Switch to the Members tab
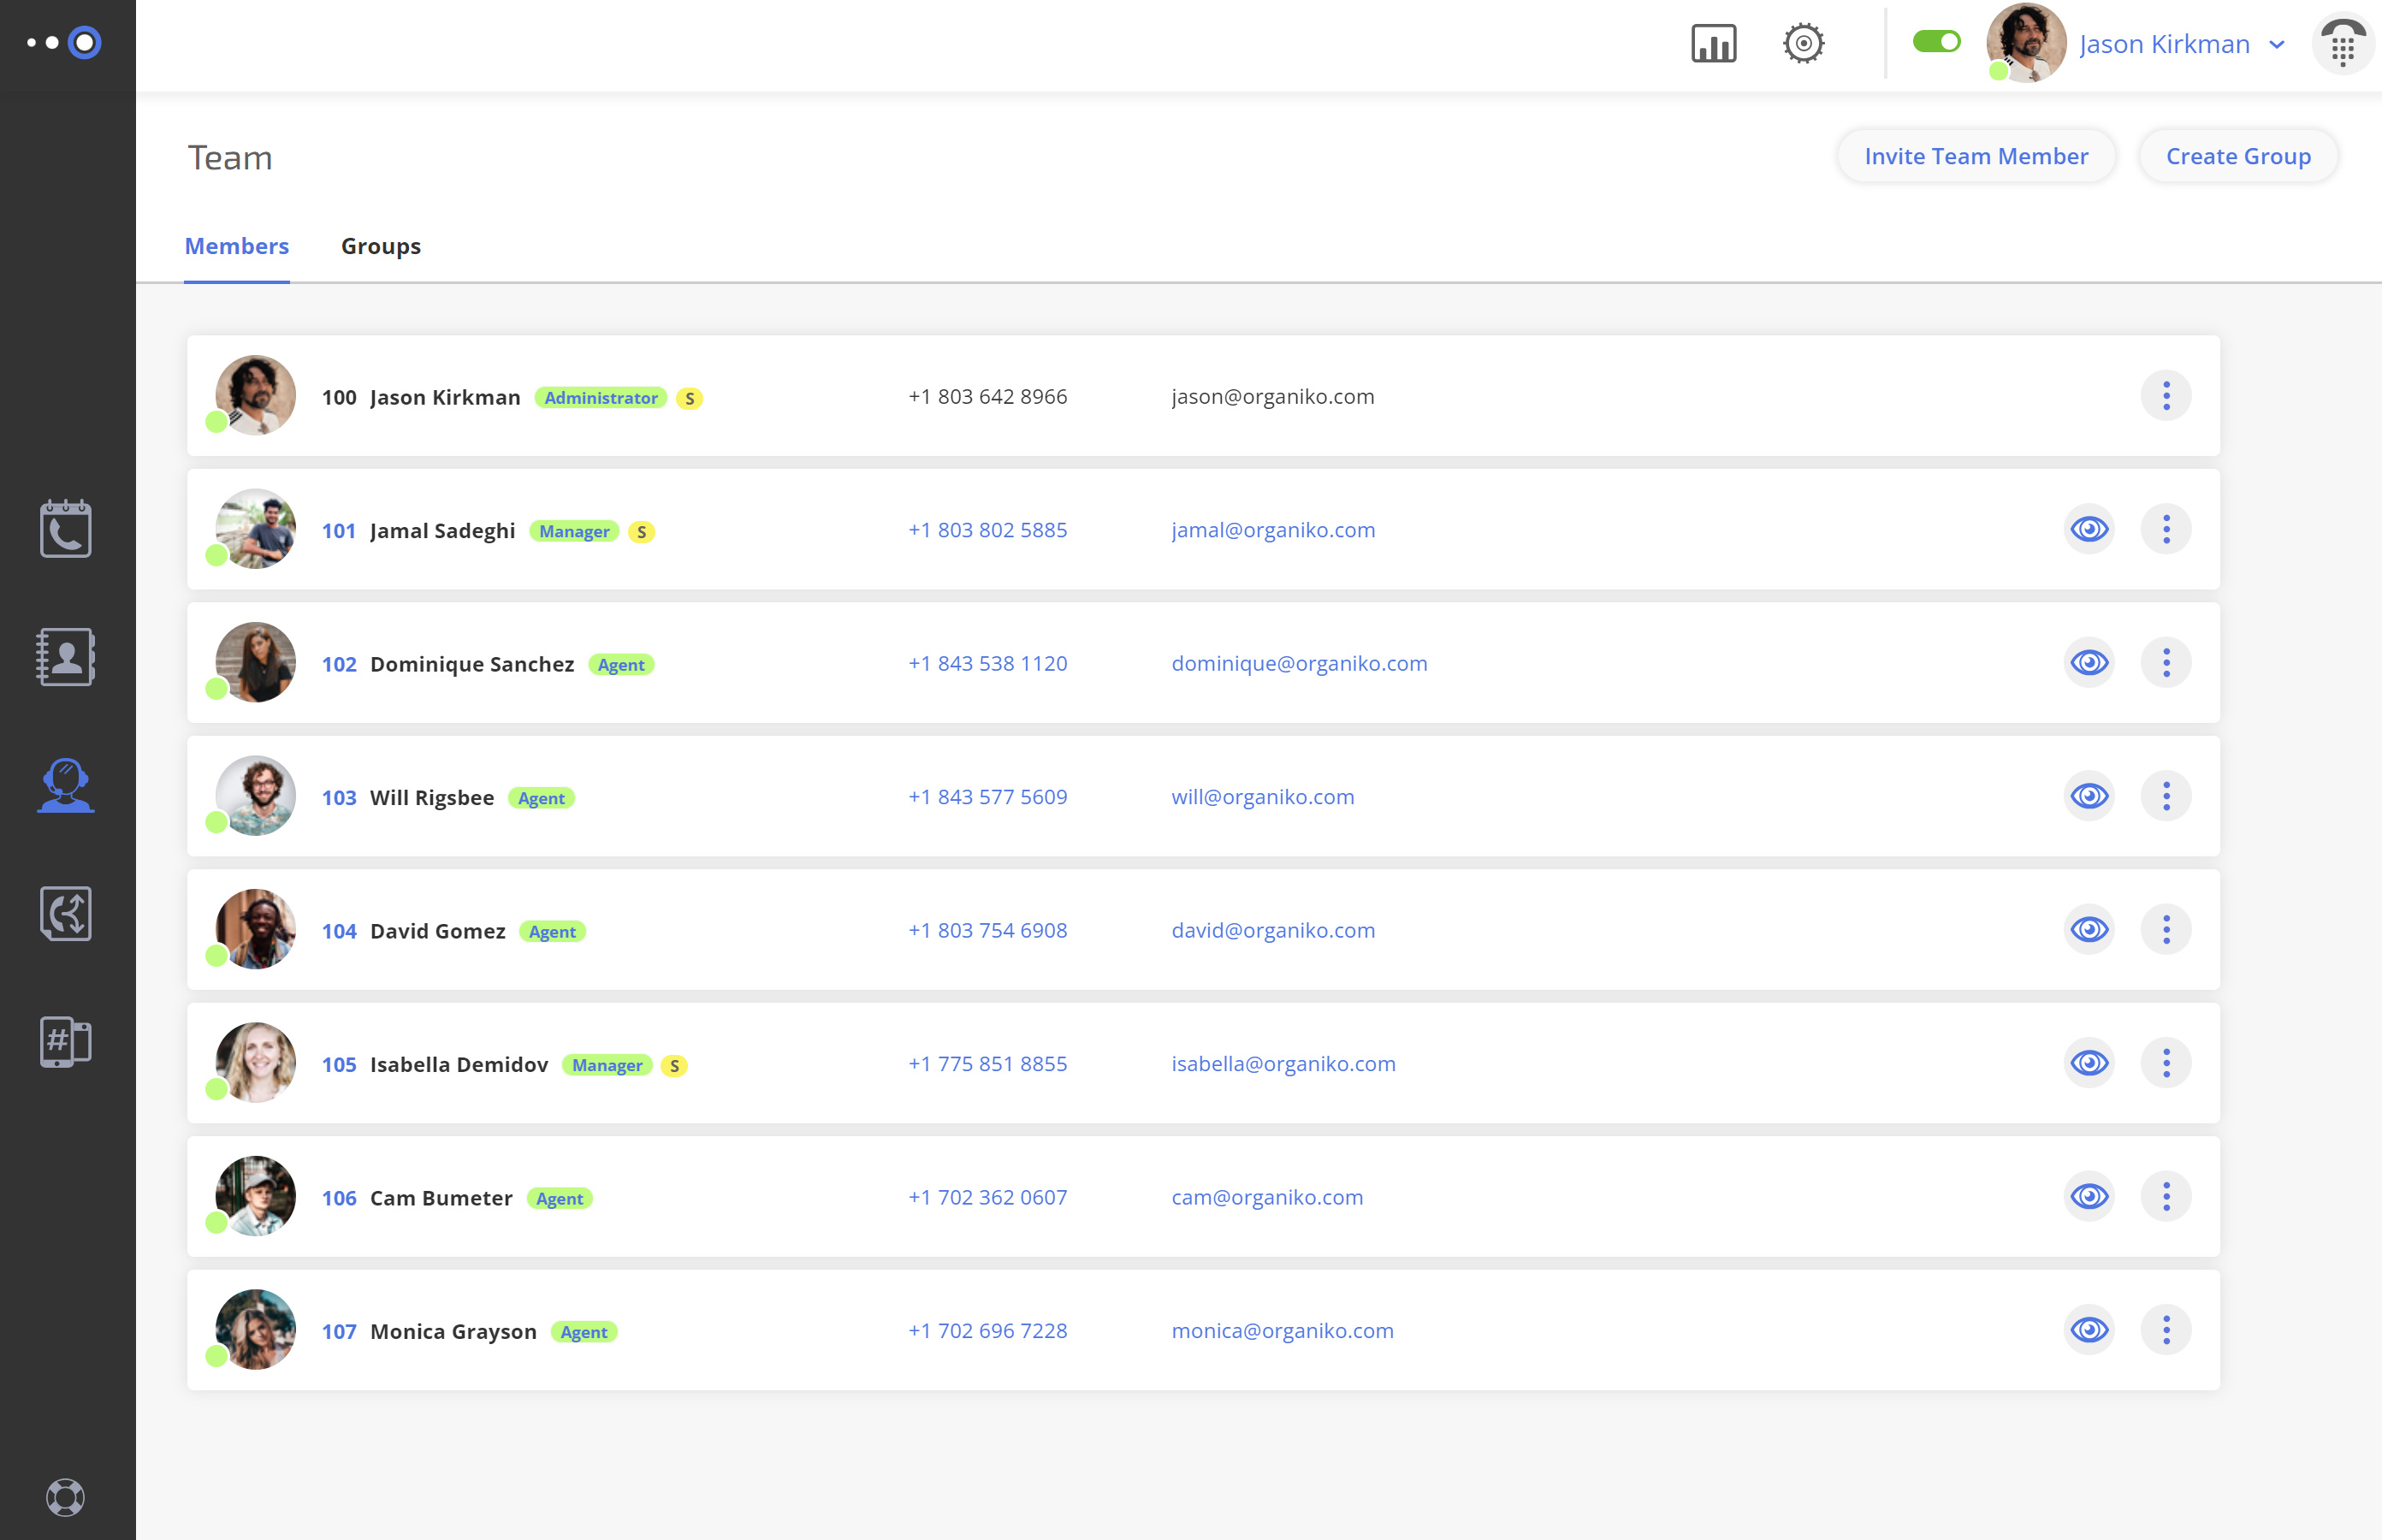2382x1540 pixels. click(x=237, y=246)
